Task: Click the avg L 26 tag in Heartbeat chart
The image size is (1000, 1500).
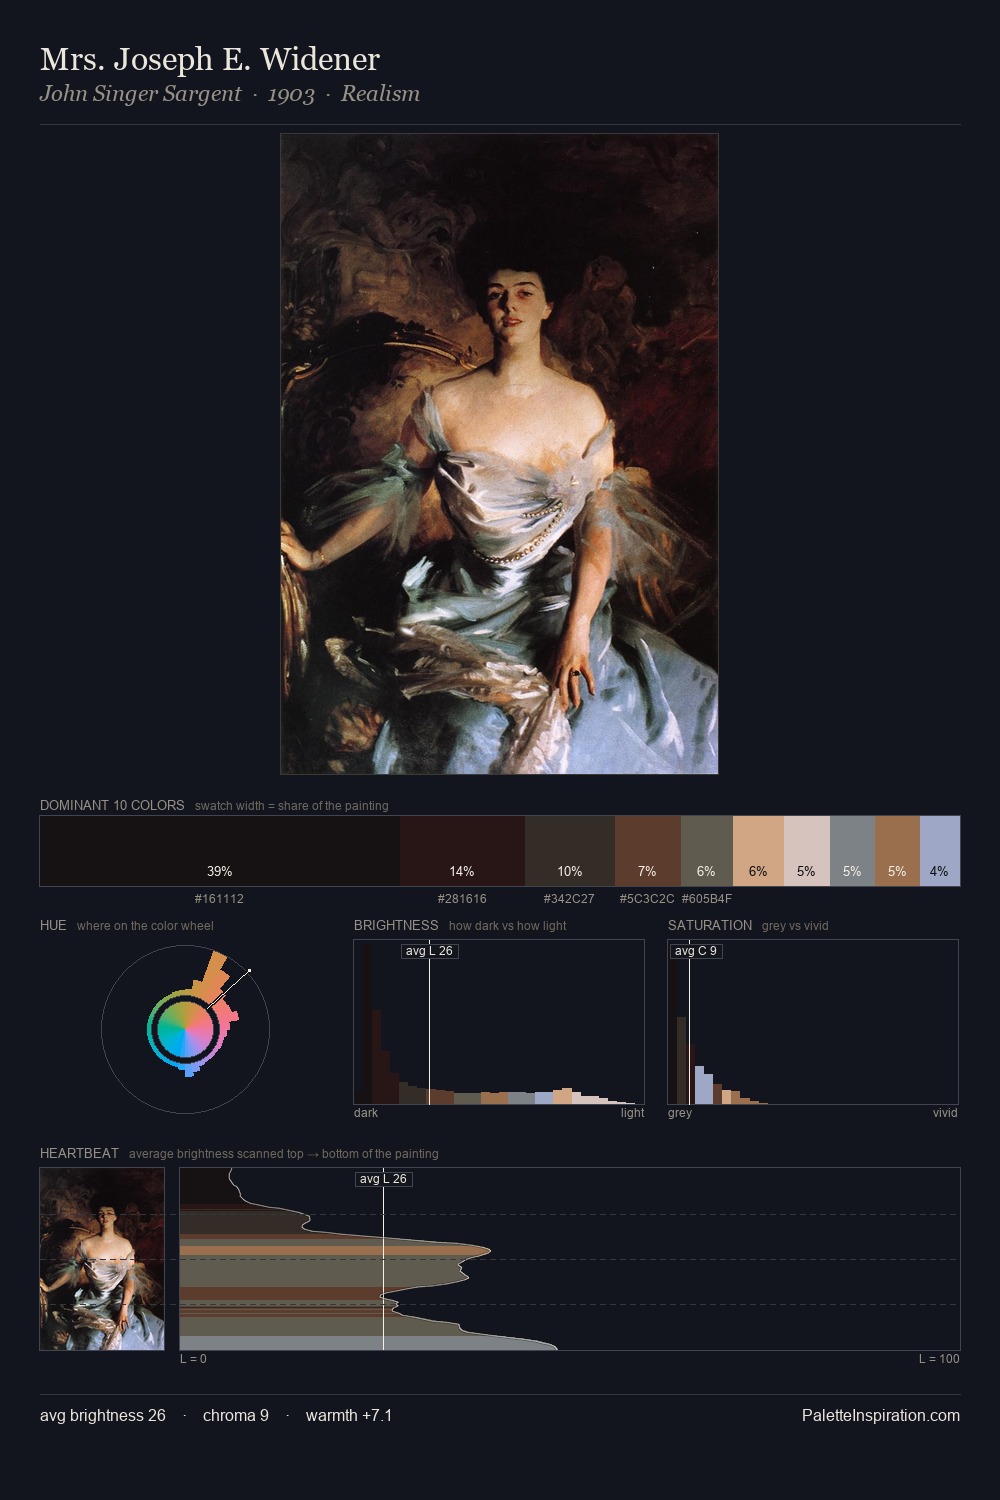Action: (384, 1179)
